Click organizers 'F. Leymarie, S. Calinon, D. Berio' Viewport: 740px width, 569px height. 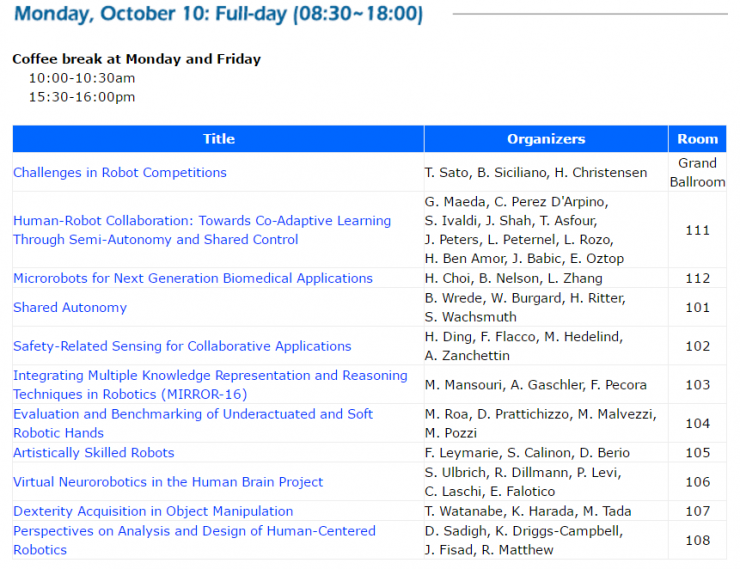coord(527,453)
